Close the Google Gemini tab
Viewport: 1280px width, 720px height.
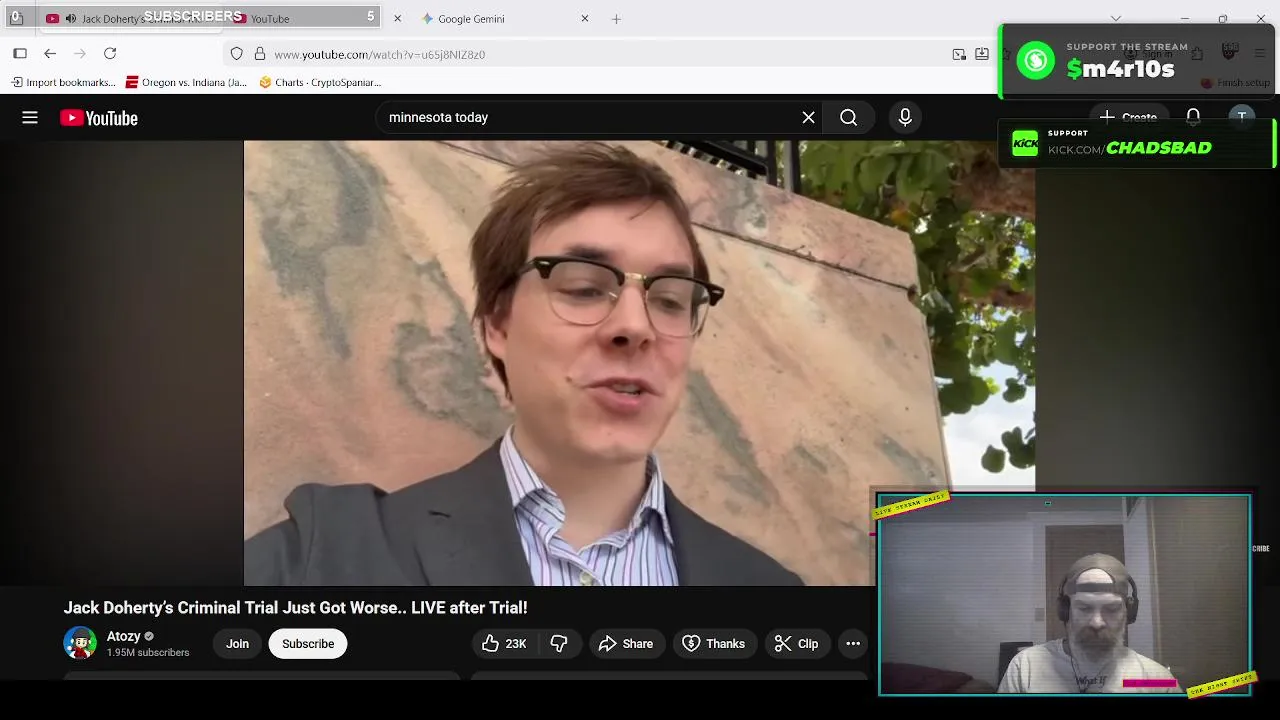tap(585, 19)
